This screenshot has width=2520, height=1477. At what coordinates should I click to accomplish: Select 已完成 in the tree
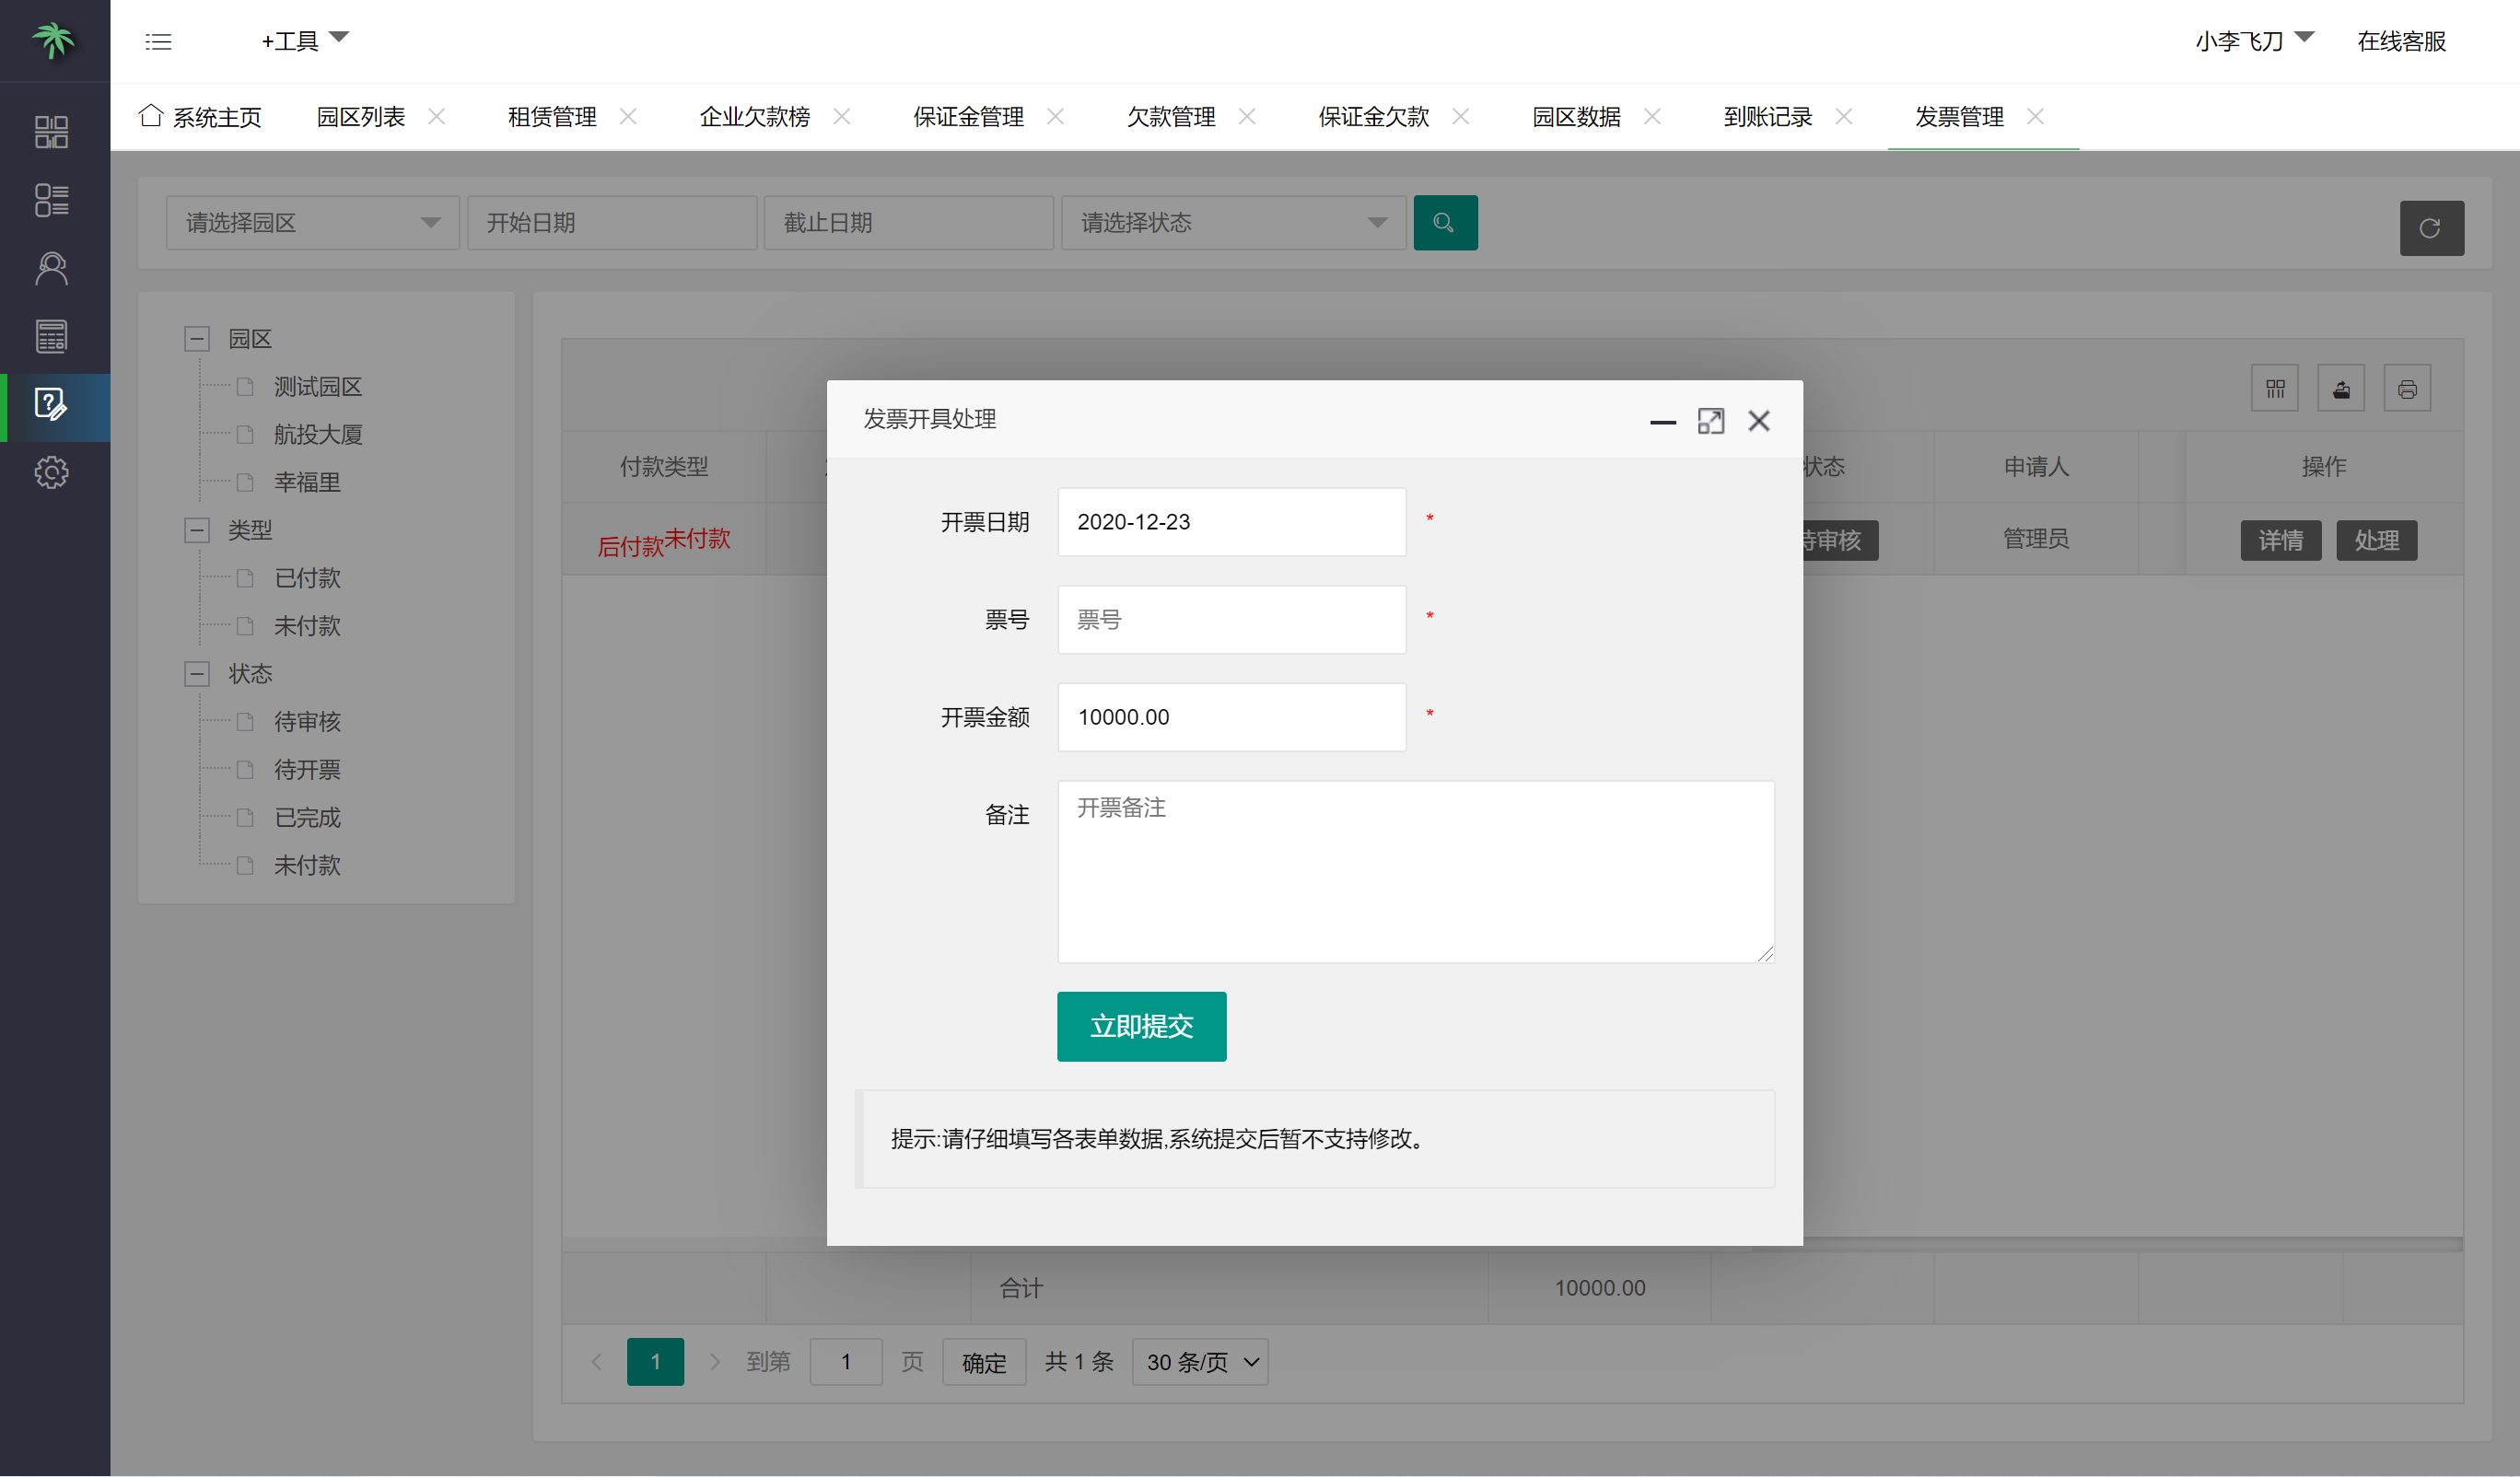(307, 817)
